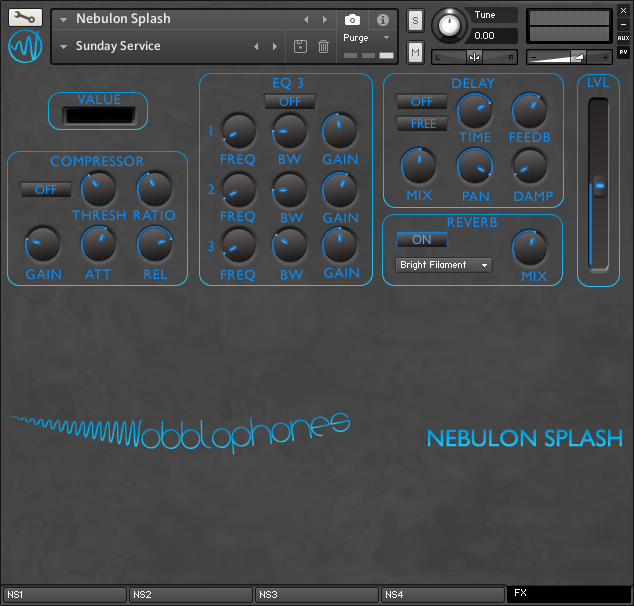Click the output volume slider in header
The width and height of the screenshot is (634, 606).
(x=569, y=57)
